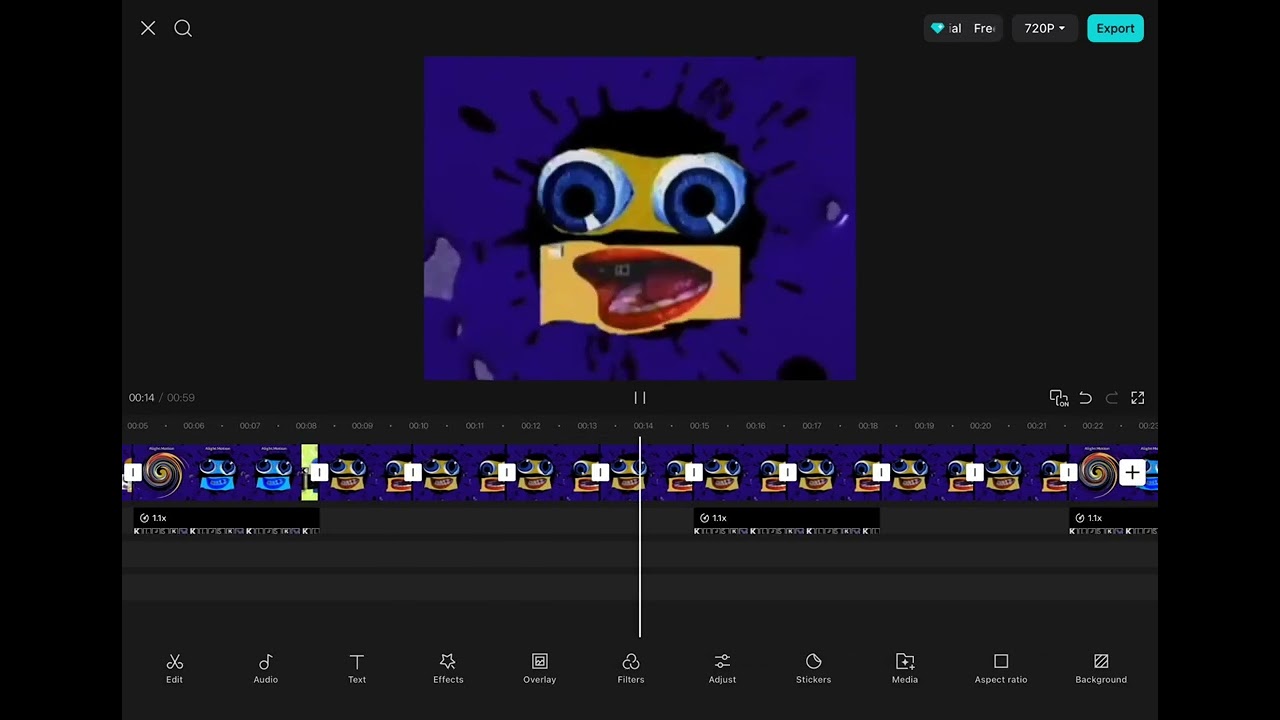Select the transition marker near 00:13

point(600,472)
